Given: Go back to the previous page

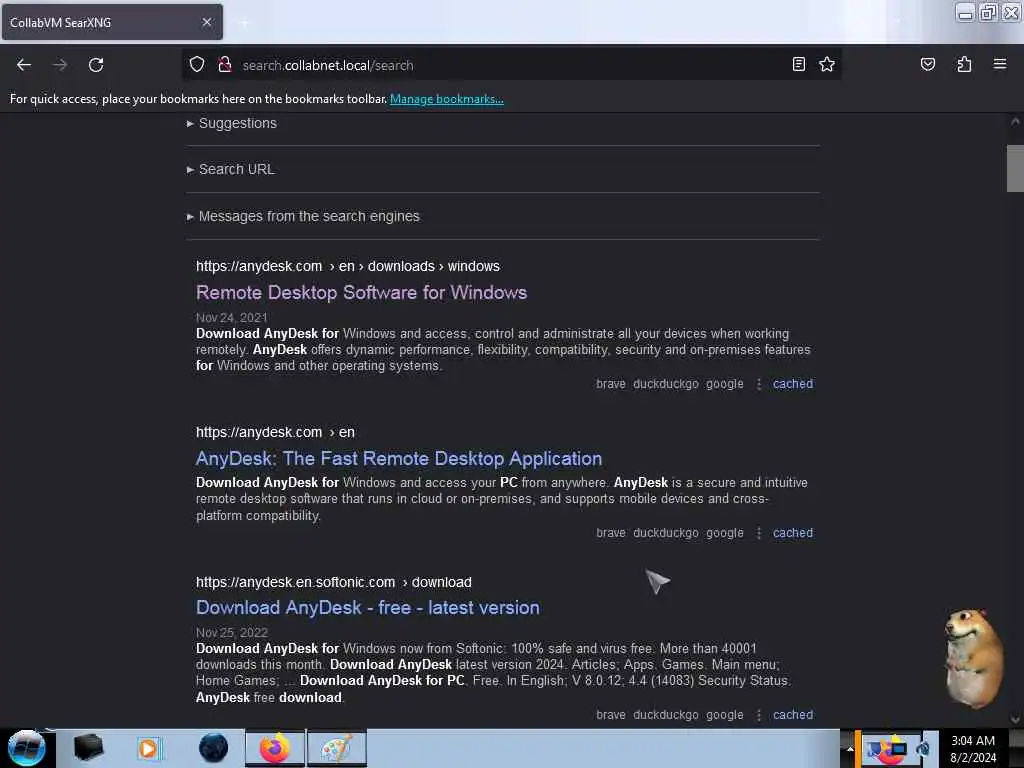Looking at the screenshot, I should pyautogui.click(x=24, y=65).
